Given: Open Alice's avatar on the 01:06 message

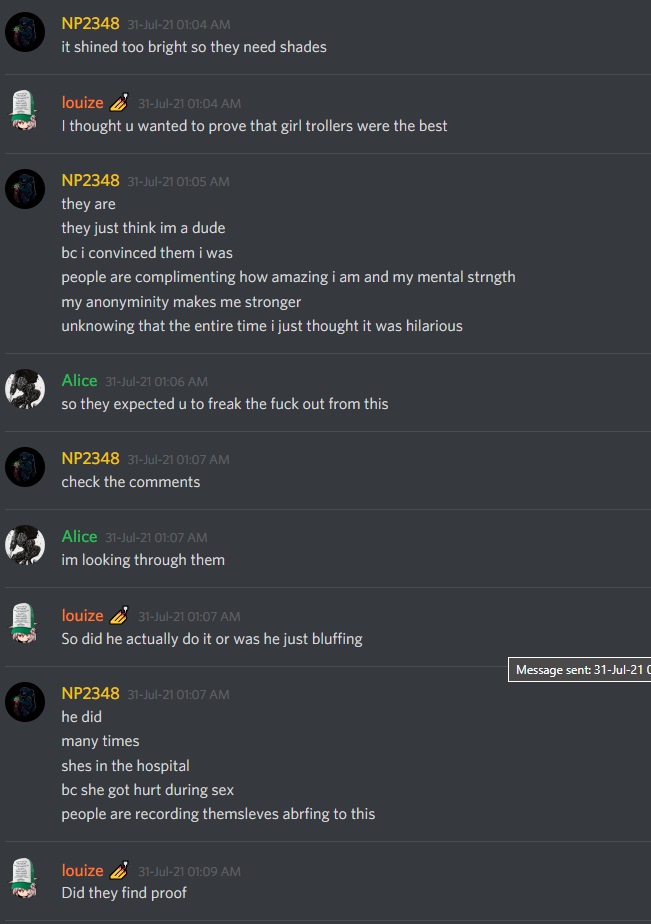Looking at the screenshot, I should [25, 389].
